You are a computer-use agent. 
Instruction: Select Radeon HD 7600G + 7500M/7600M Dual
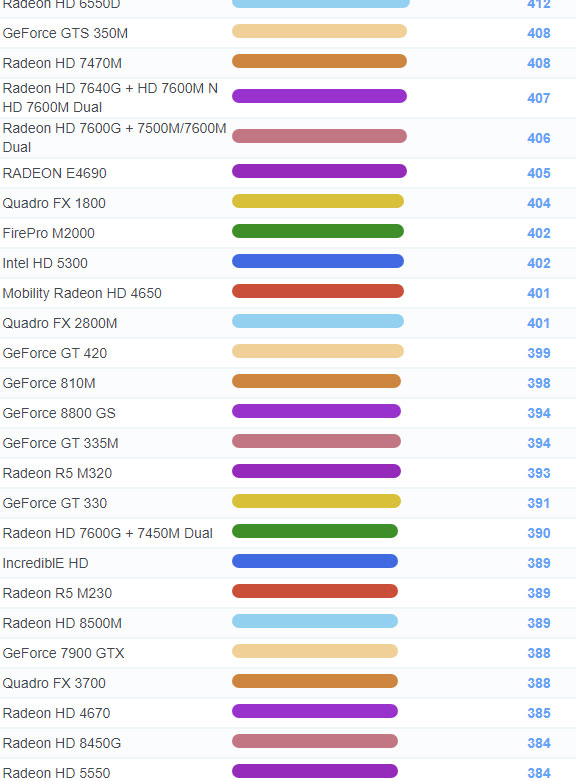(115, 137)
